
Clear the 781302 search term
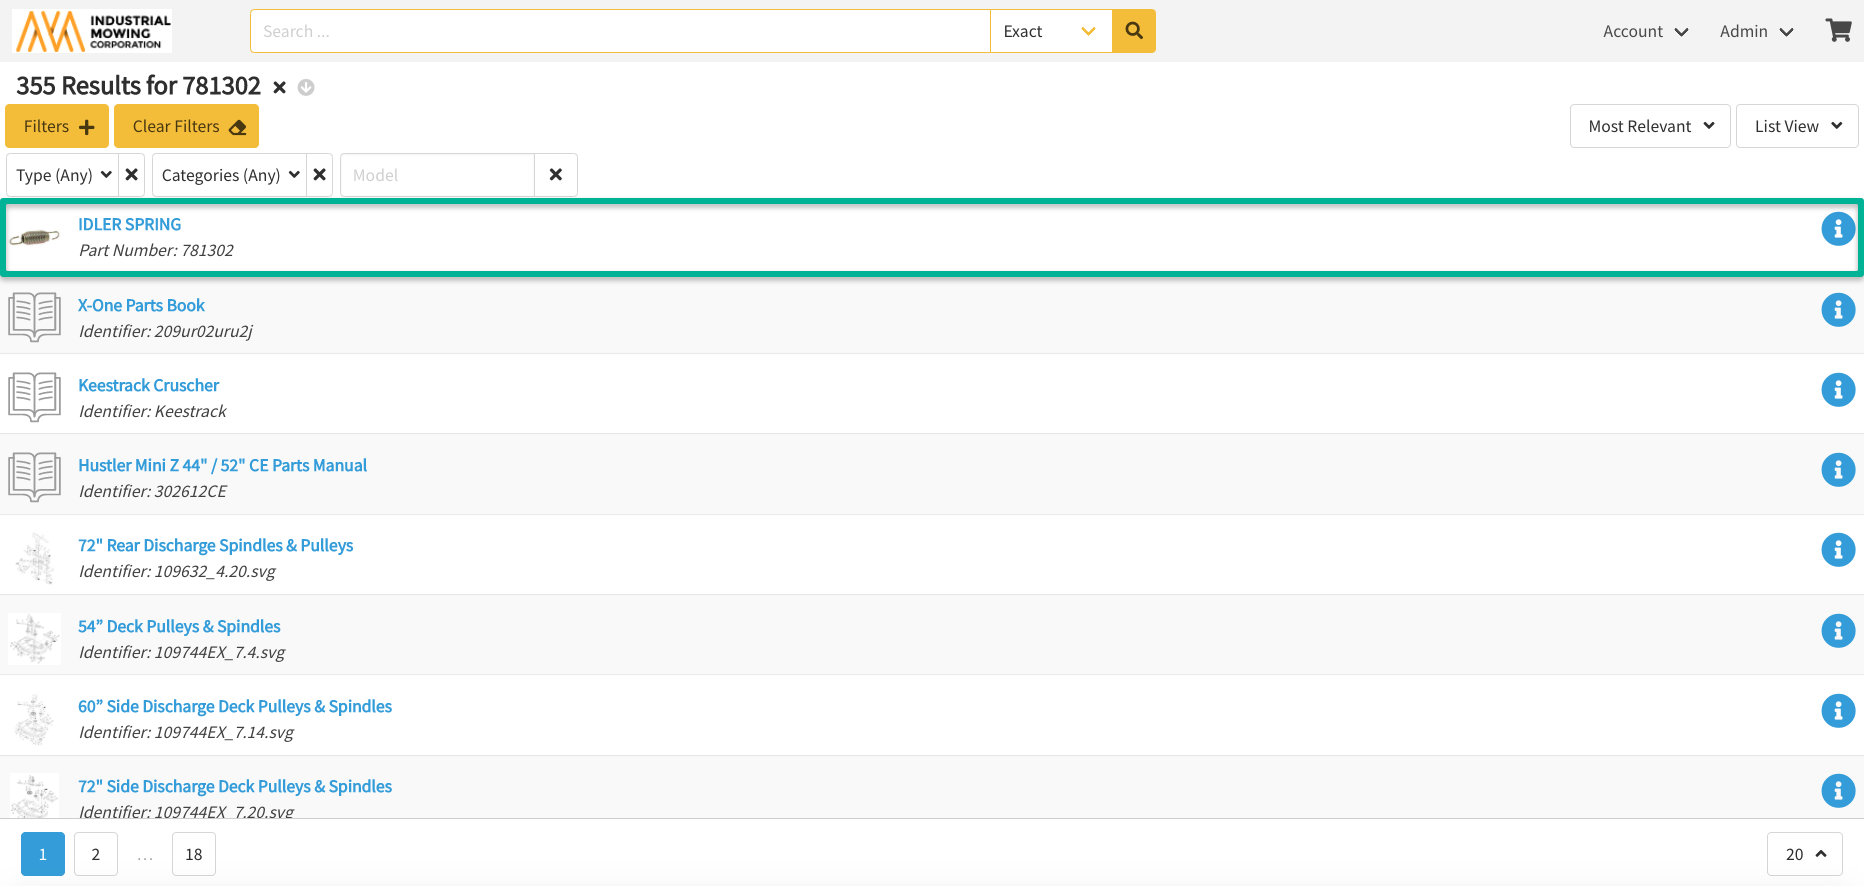tap(280, 88)
